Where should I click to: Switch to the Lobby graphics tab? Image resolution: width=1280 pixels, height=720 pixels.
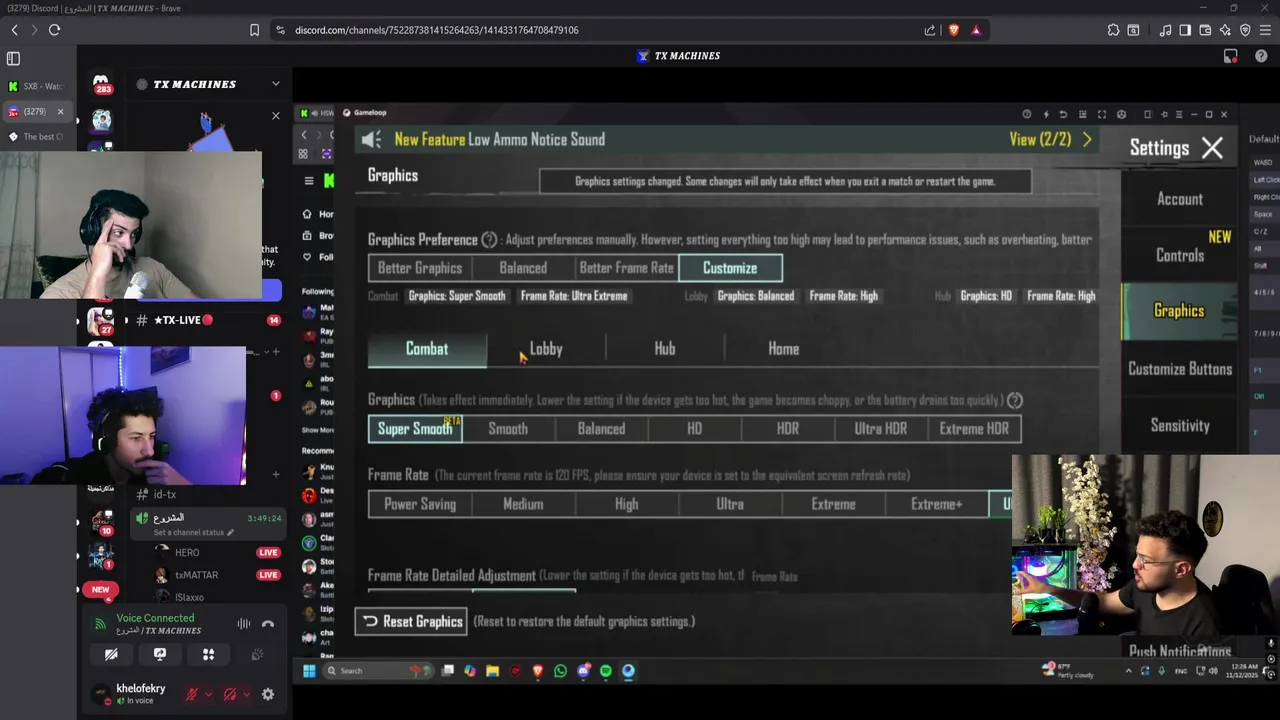click(x=546, y=349)
